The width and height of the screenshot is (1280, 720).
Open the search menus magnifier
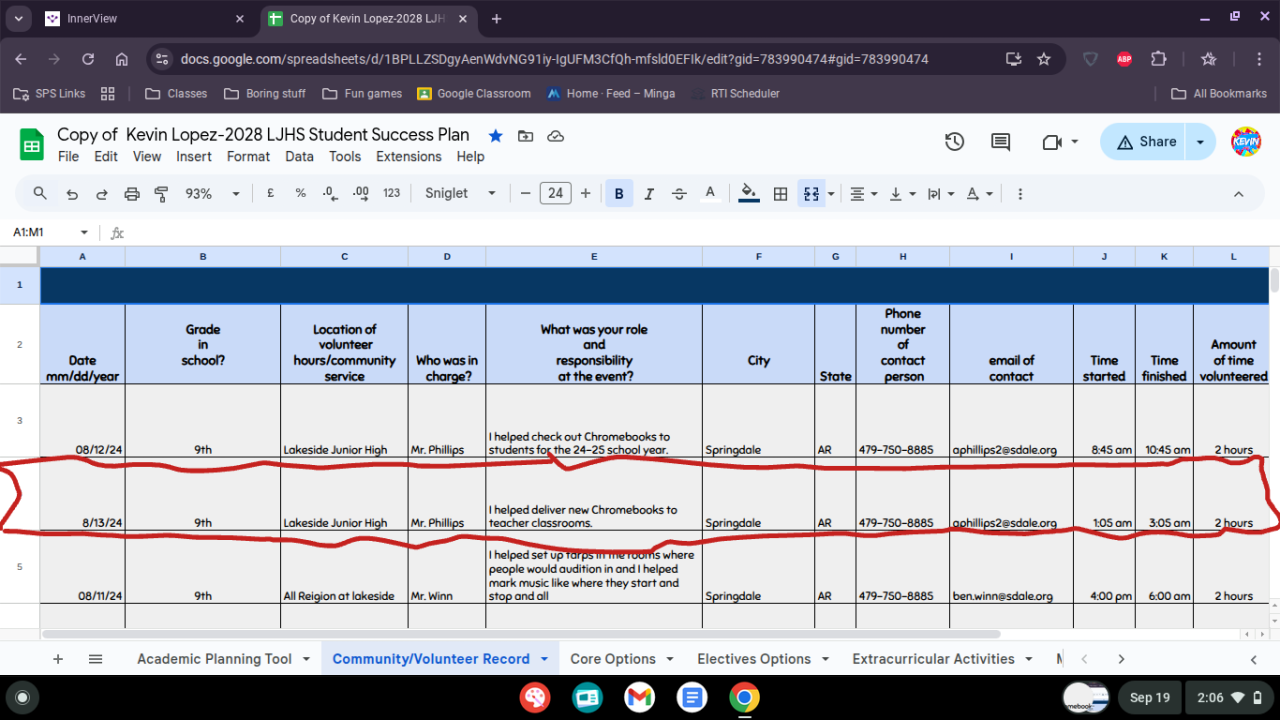point(40,194)
